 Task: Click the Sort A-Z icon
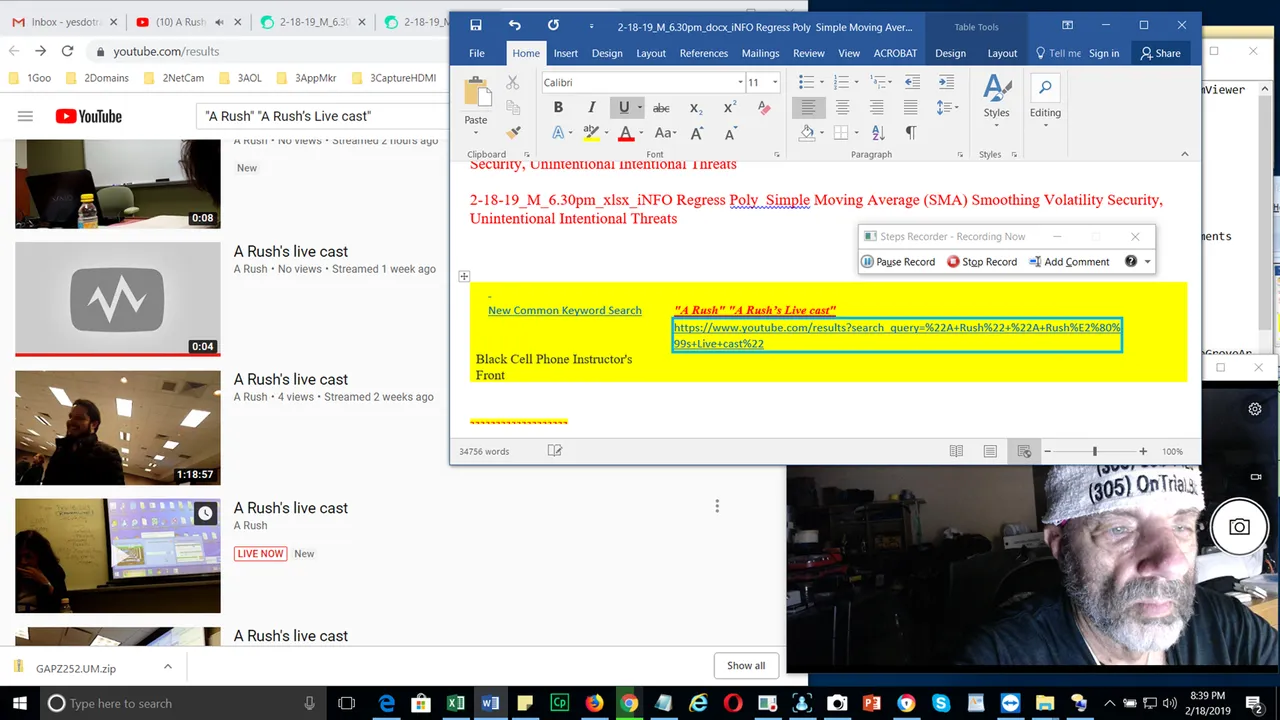tap(878, 132)
